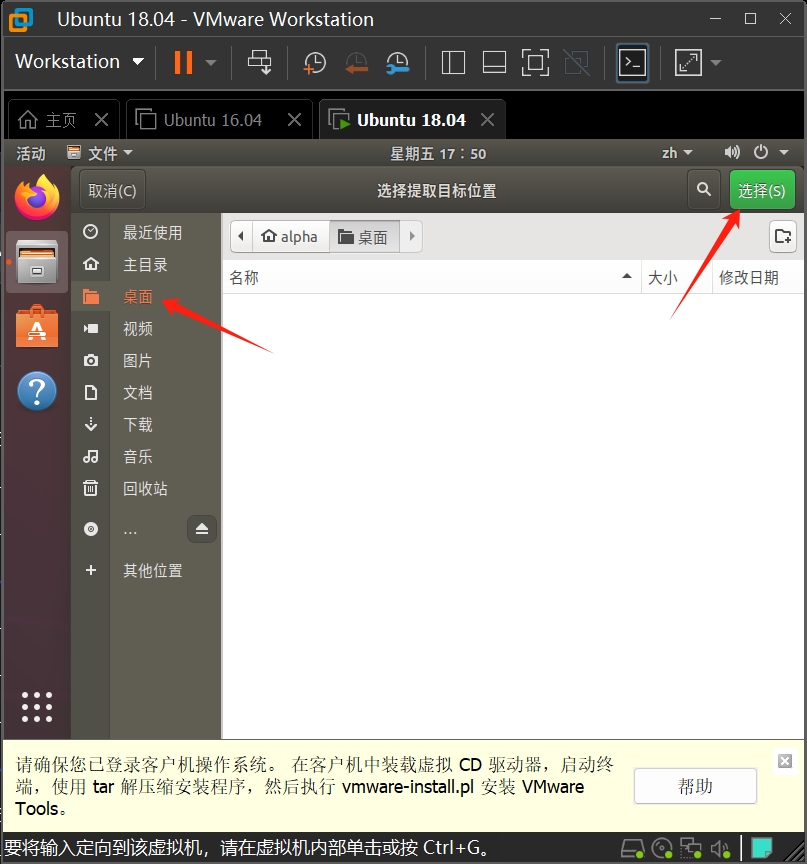
Task: Select 桌面 in the sidebar
Action: point(137,296)
